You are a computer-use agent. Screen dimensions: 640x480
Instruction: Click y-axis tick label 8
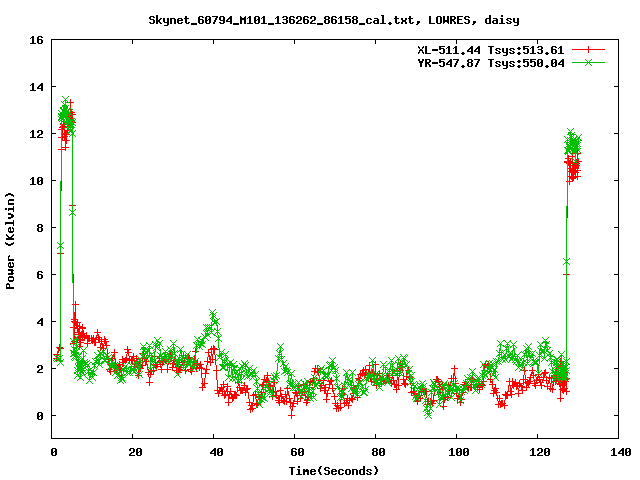click(x=40, y=228)
